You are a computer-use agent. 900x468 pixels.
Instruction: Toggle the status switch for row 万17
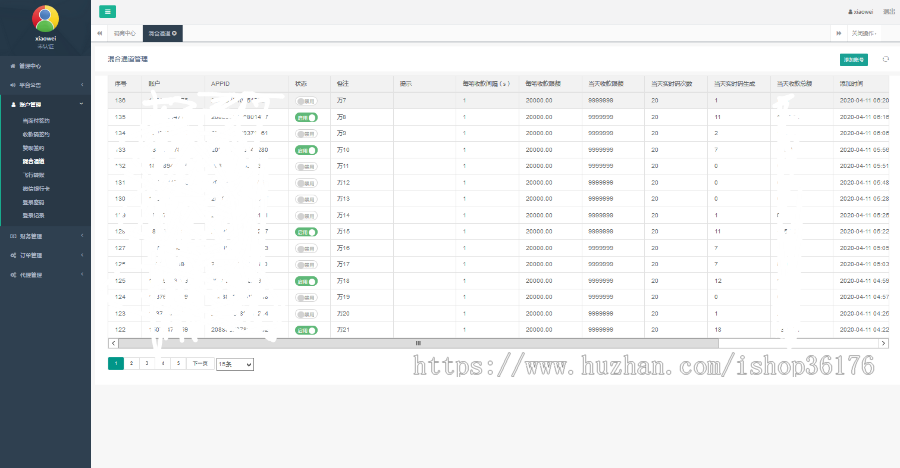(x=306, y=265)
